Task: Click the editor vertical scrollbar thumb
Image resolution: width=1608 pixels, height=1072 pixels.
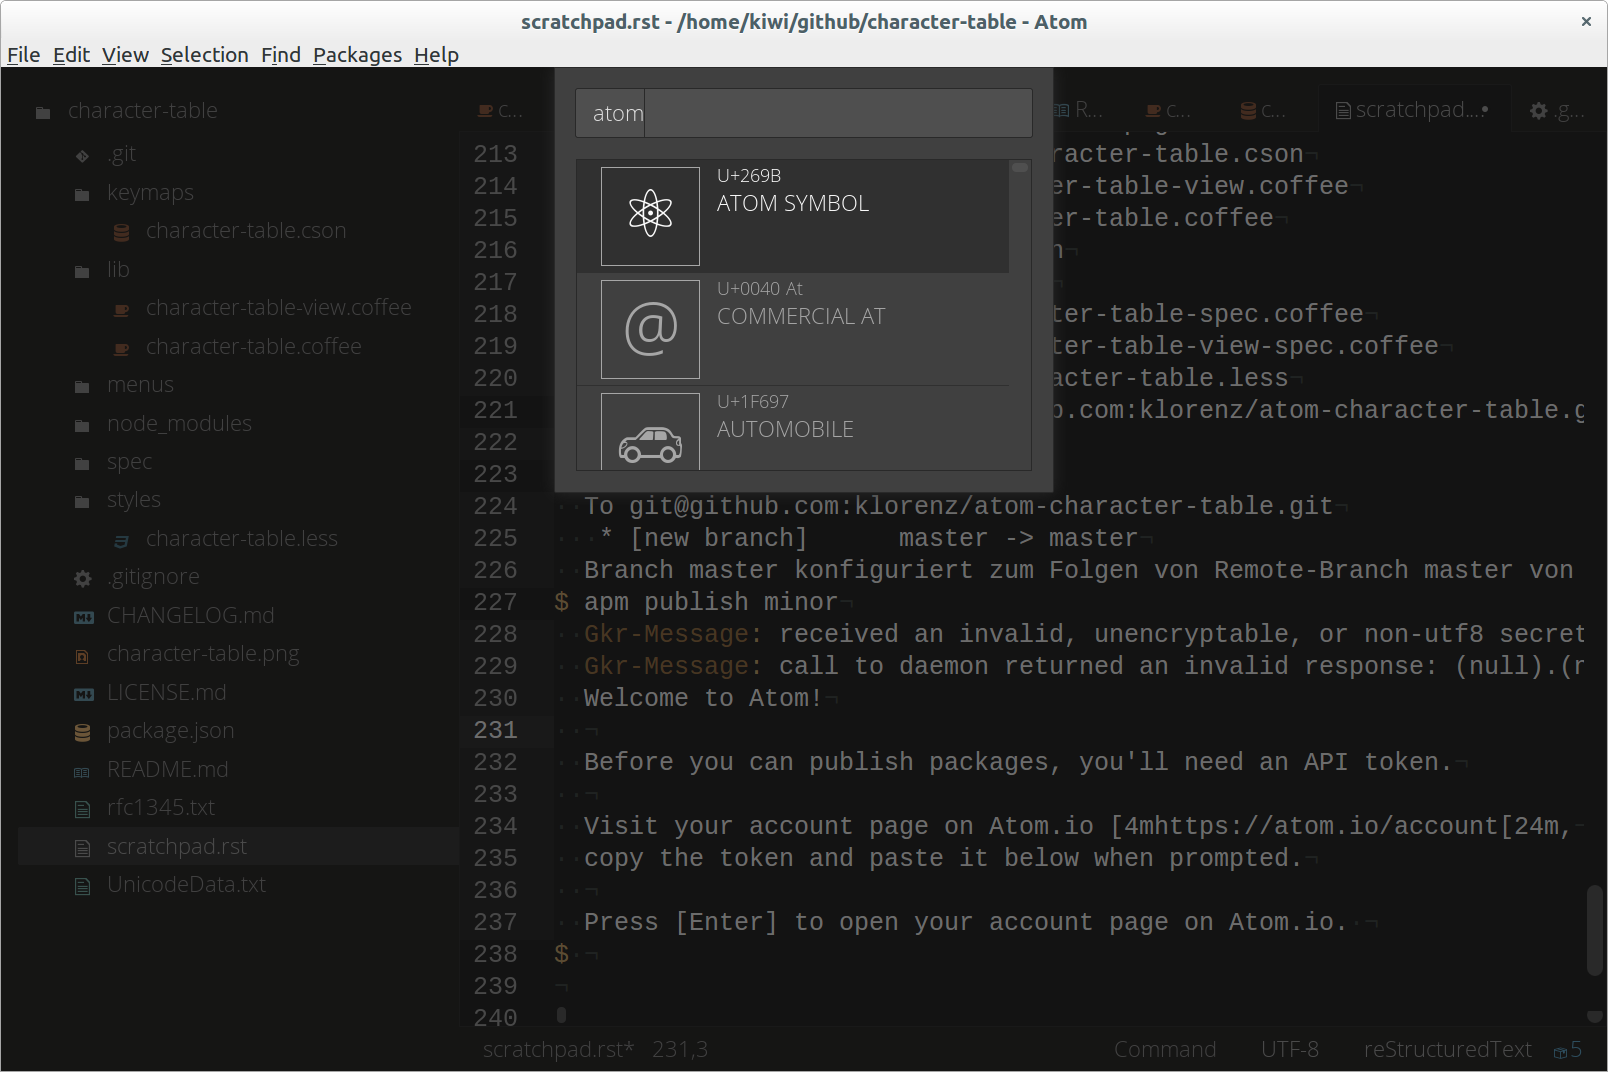Action: coord(1595,930)
